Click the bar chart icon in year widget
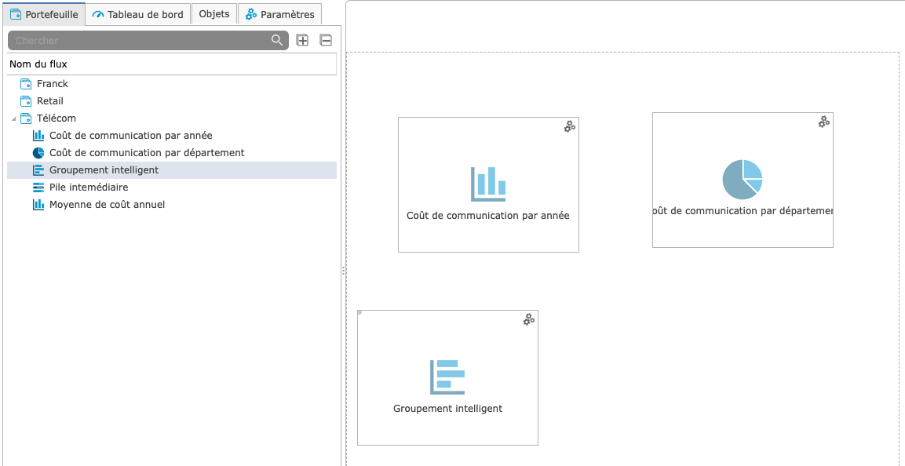This screenshot has height=466, width=905. (488, 184)
